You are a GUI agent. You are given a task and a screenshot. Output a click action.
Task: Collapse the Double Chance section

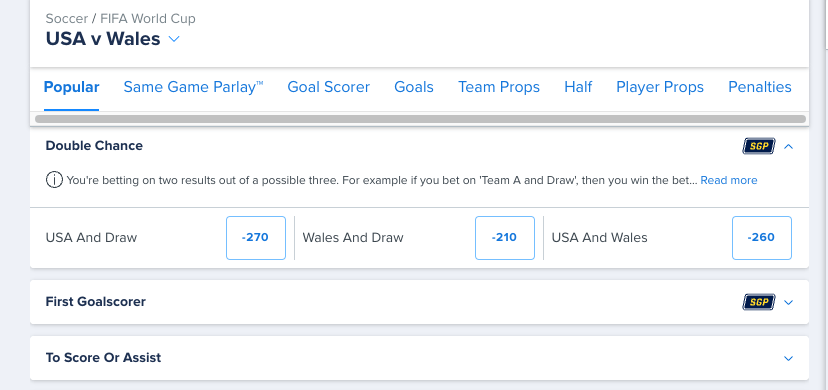coord(788,146)
